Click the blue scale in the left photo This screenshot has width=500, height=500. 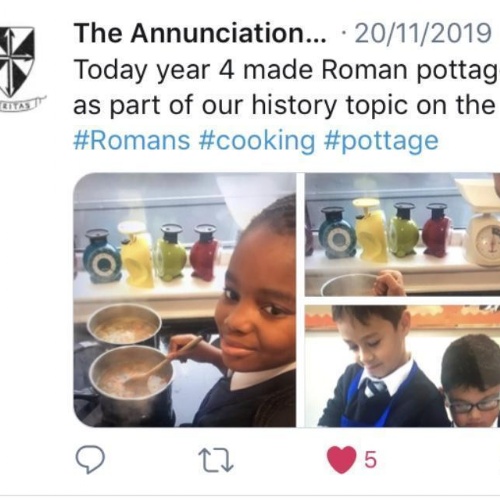tap(101, 256)
